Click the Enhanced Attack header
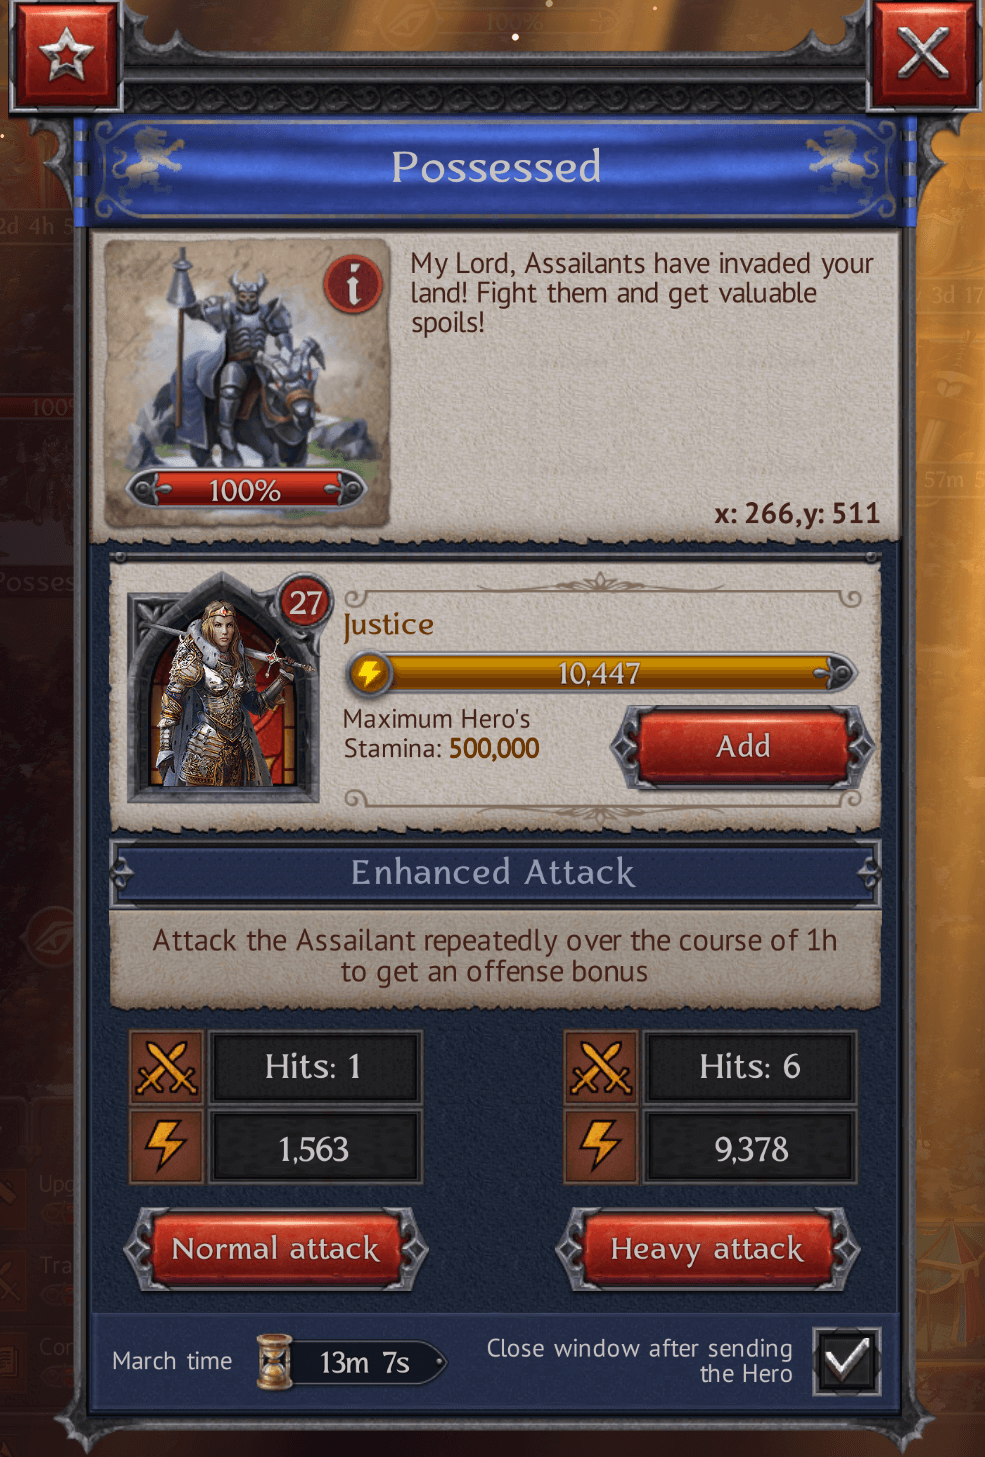 coord(494,872)
